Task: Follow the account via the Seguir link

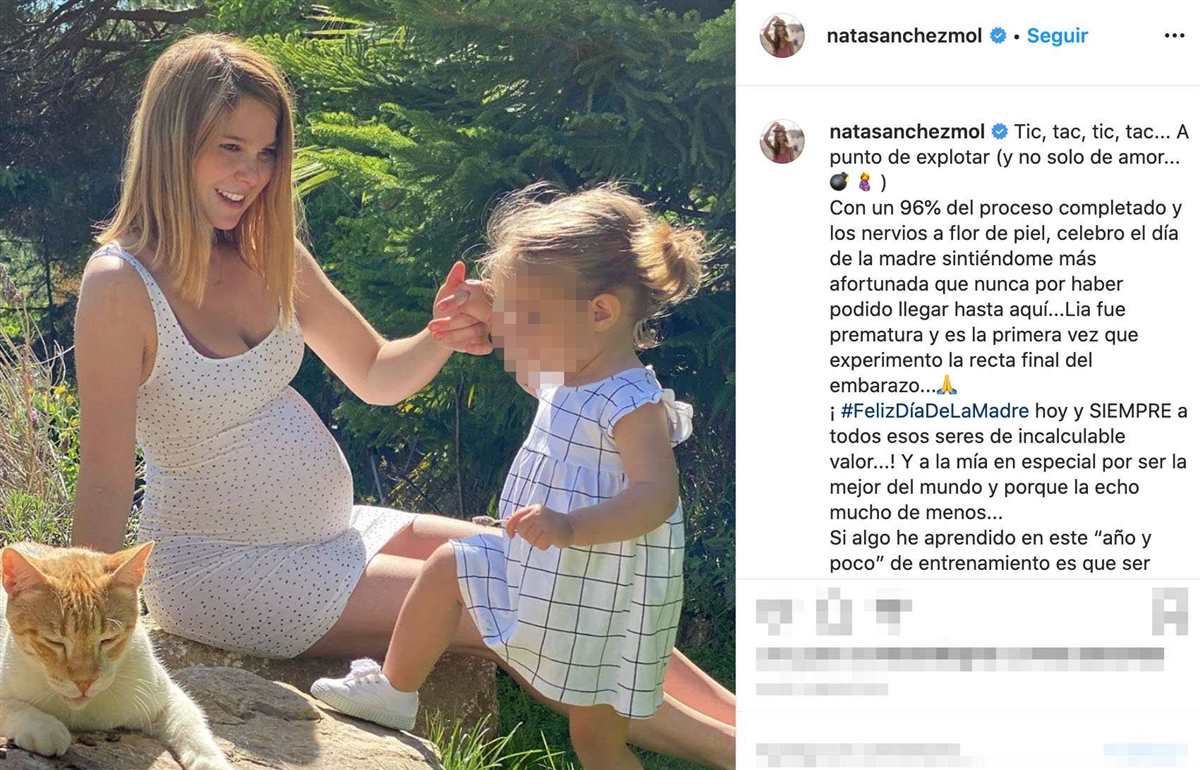Action: [1057, 36]
